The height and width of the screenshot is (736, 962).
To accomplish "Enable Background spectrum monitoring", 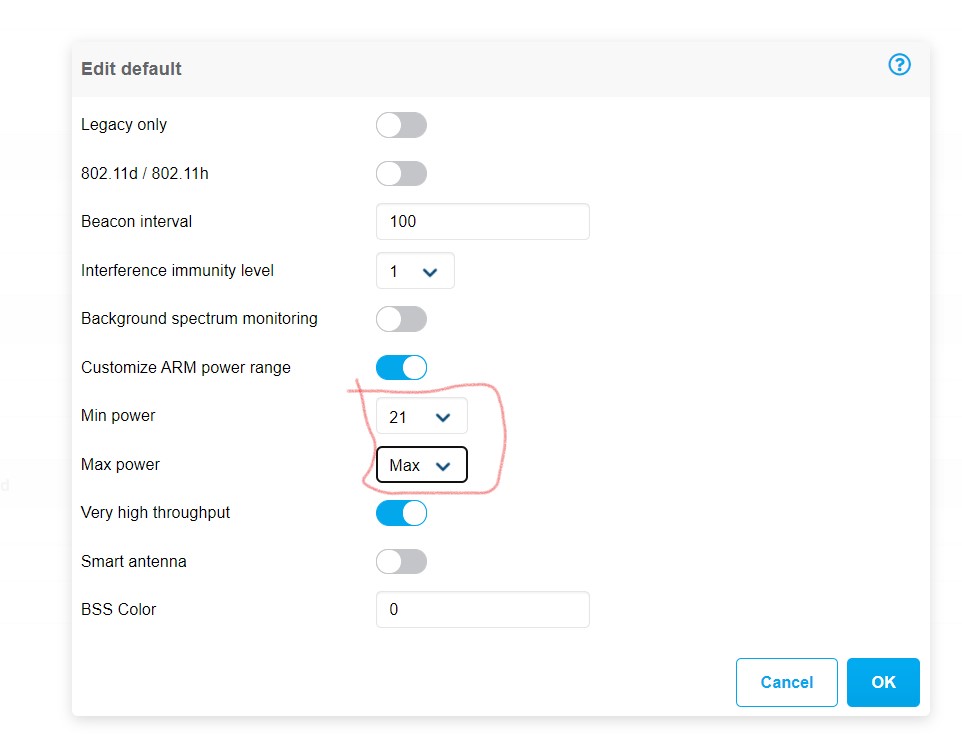I will [x=401, y=318].
